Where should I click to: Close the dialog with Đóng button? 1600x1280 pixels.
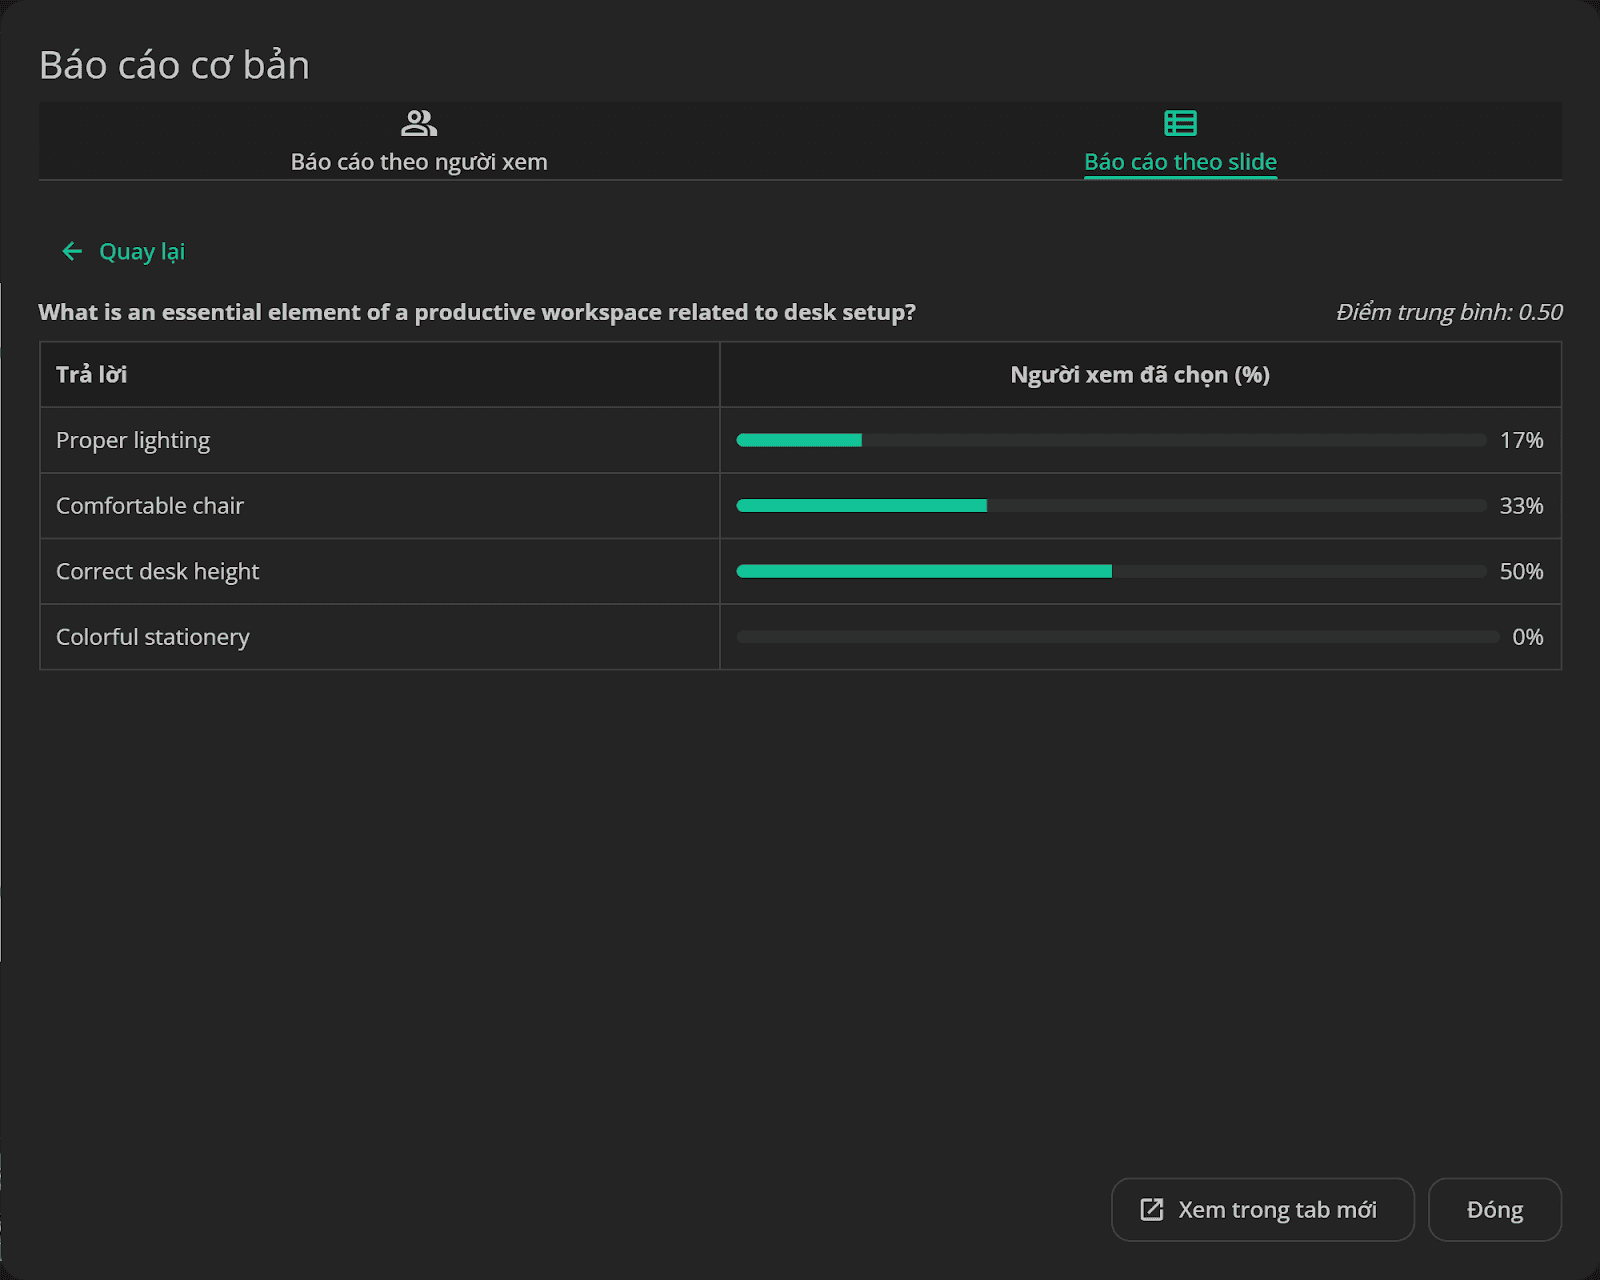[1494, 1209]
